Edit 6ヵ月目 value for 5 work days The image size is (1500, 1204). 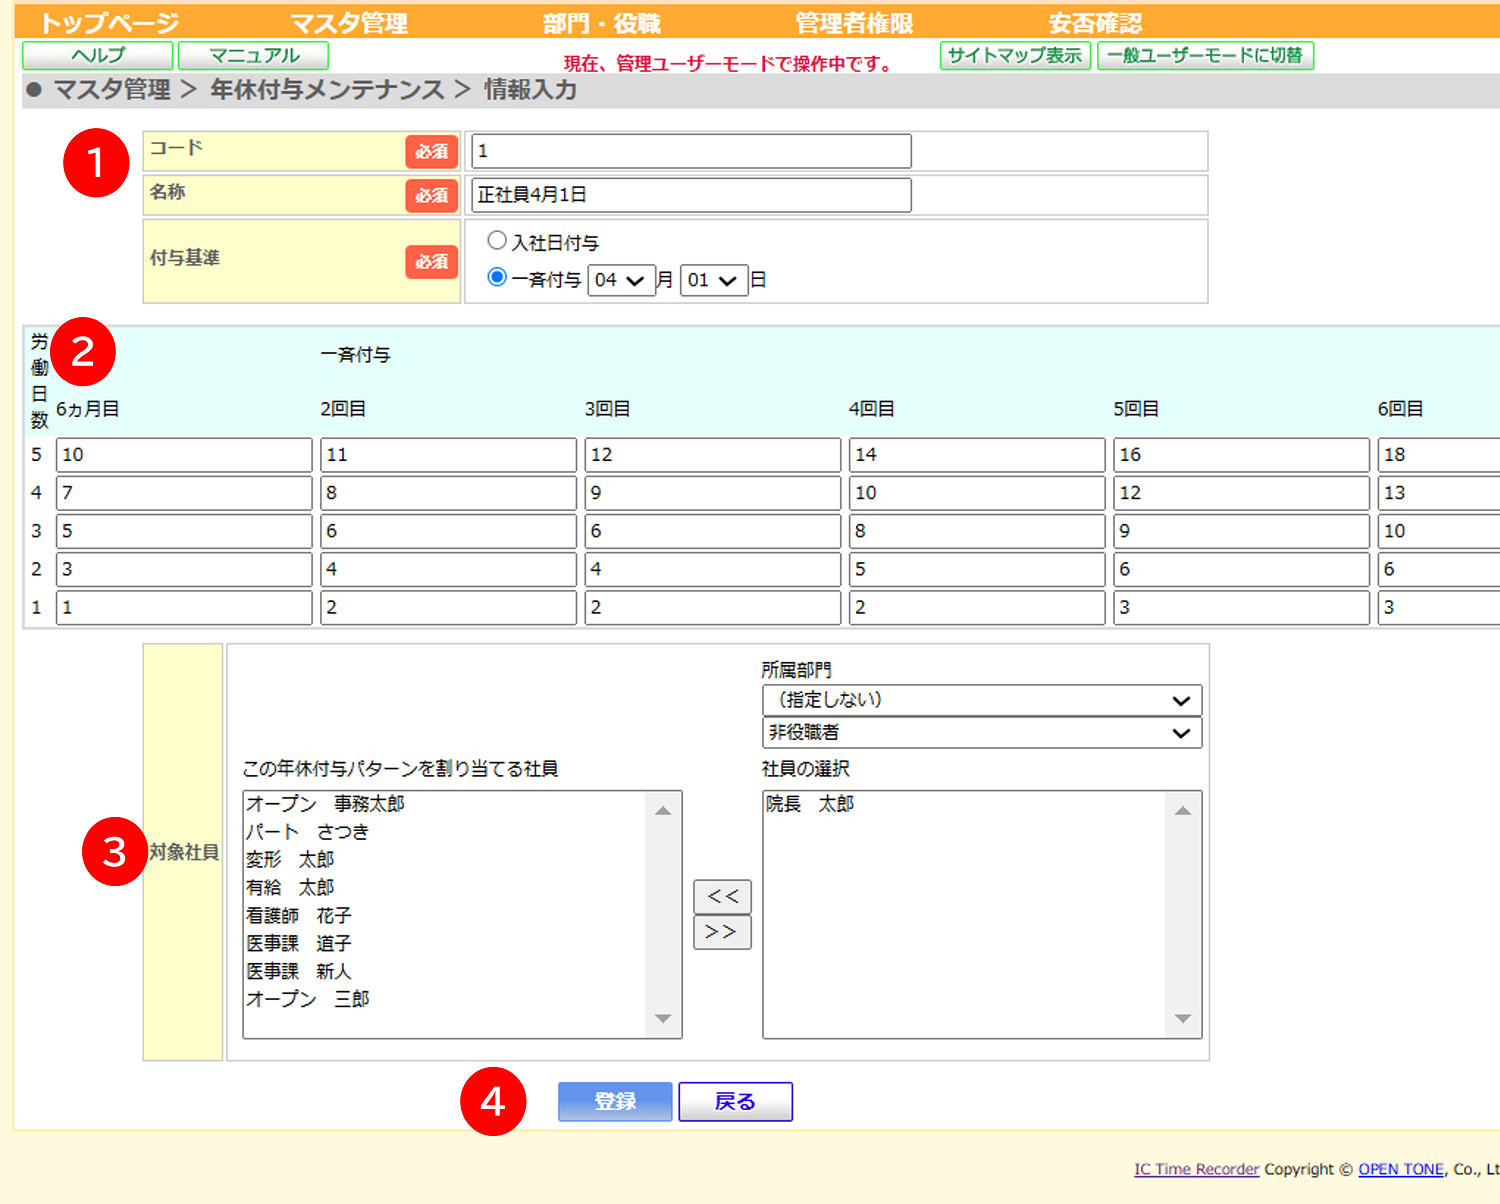[184, 455]
